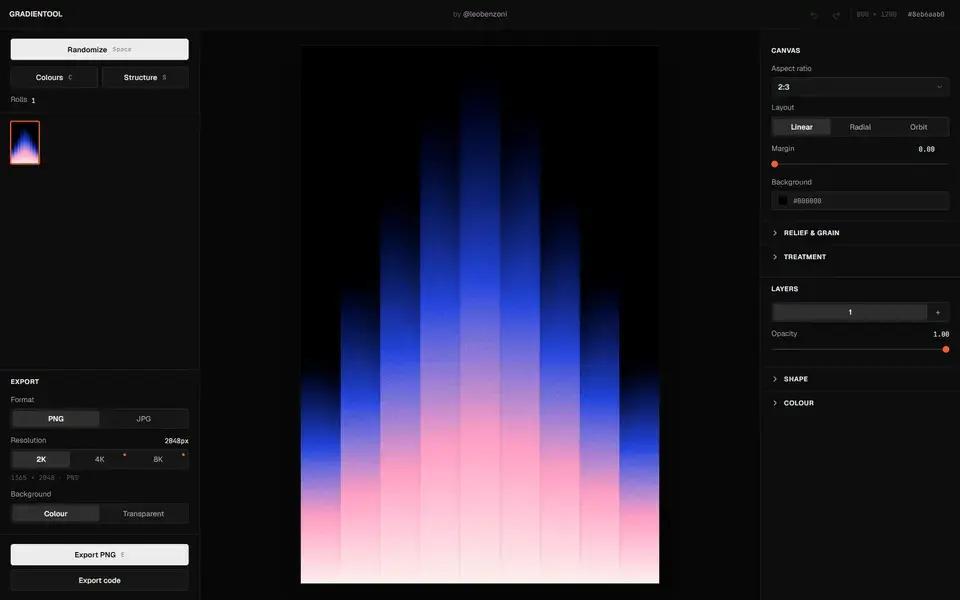
Task: Randomize only the Colours
Action: tap(54, 77)
